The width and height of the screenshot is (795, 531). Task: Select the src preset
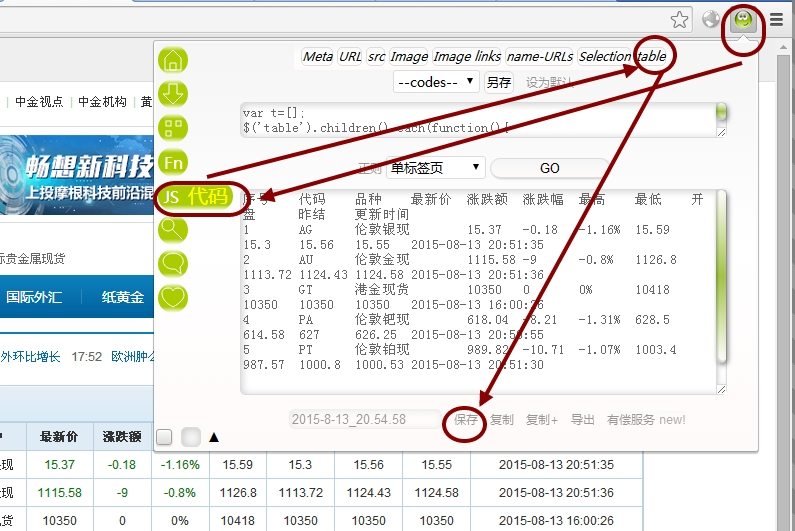(x=376, y=56)
